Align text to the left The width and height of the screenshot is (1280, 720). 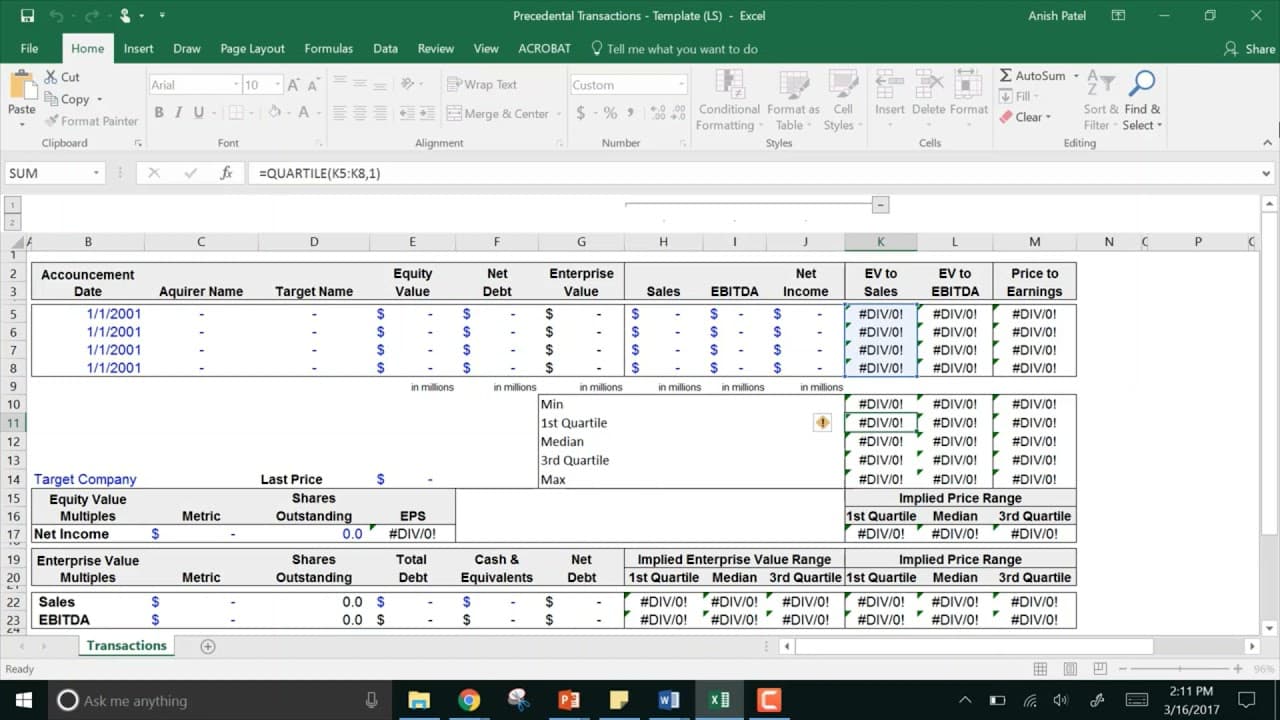pyautogui.click(x=340, y=114)
